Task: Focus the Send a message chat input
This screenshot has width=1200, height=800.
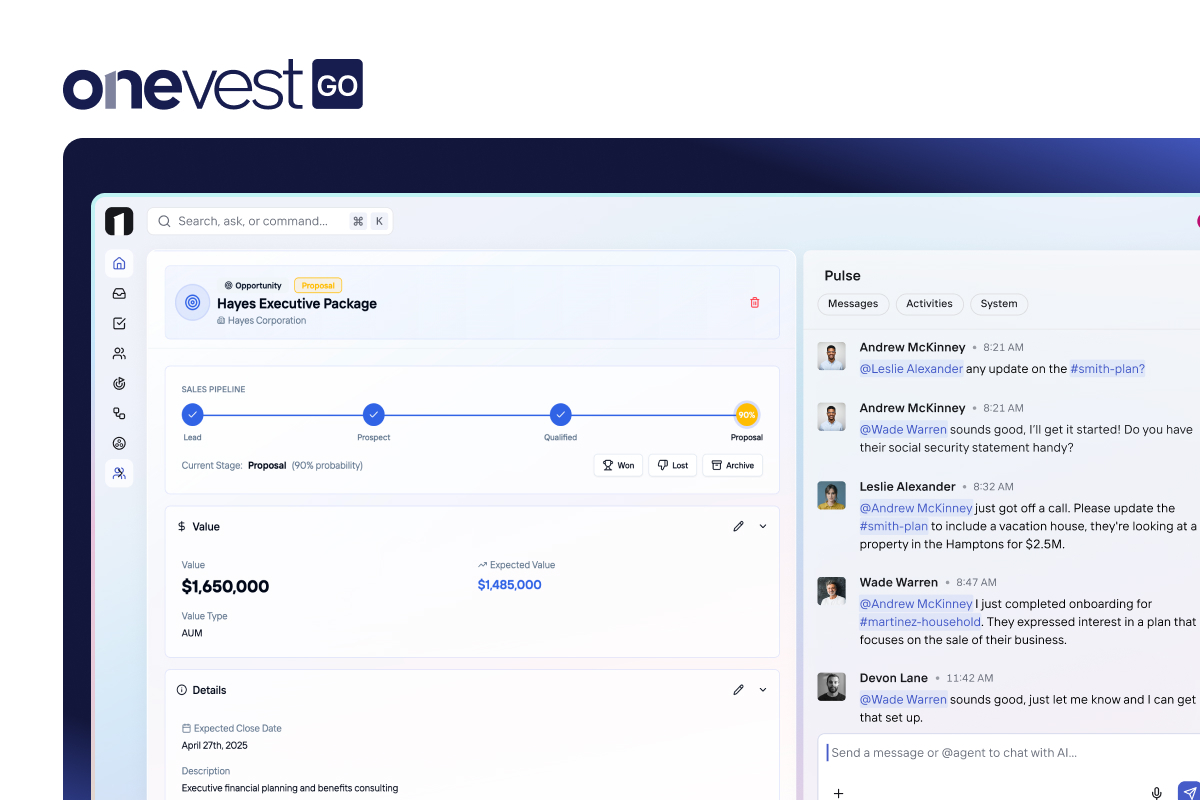Action: [1010, 753]
